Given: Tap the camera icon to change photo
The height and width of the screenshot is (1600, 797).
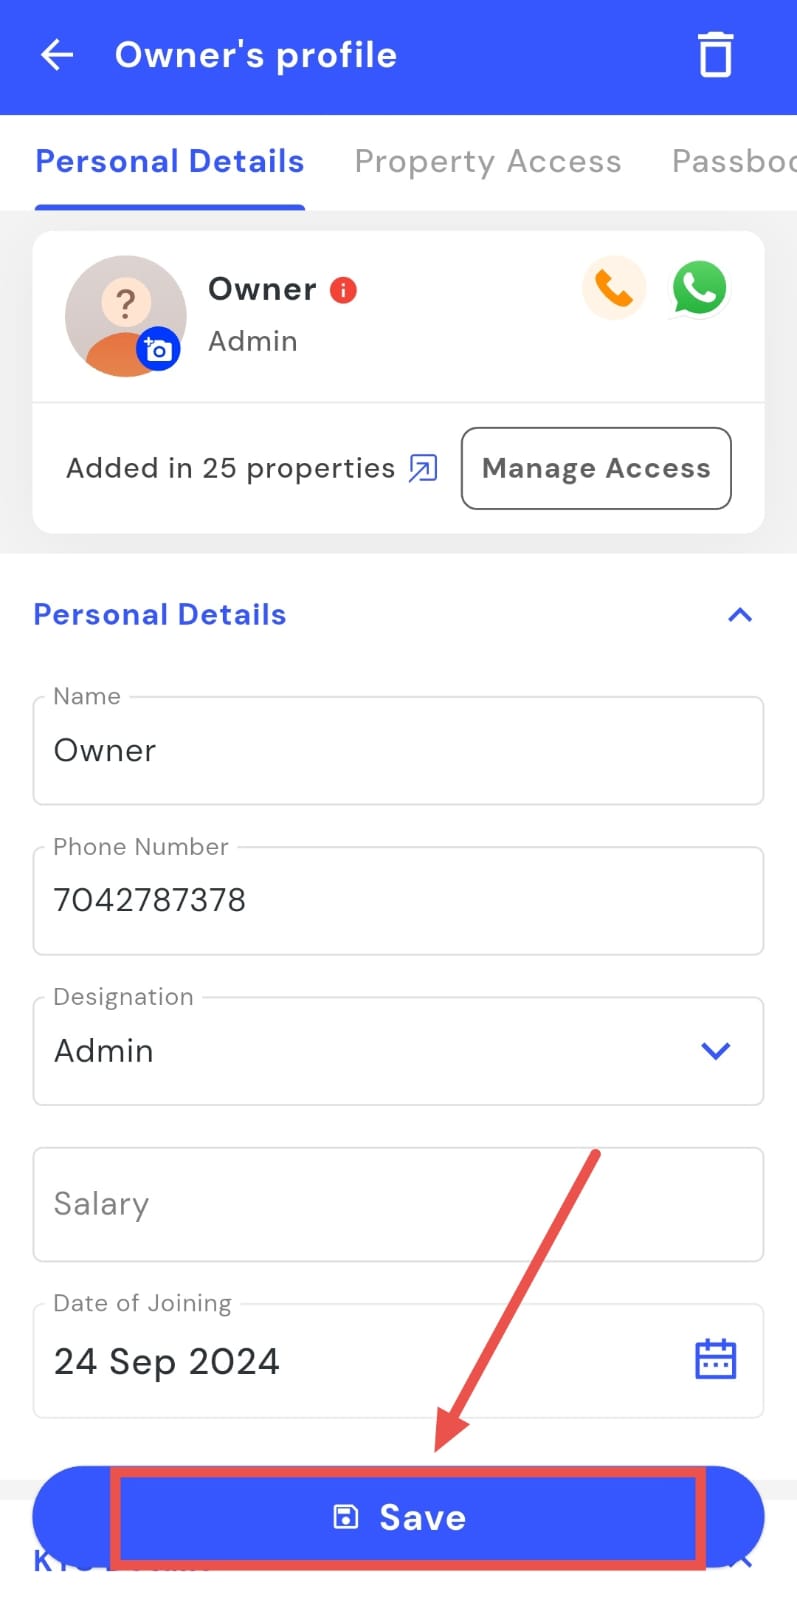Looking at the screenshot, I should click(x=158, y=349).
